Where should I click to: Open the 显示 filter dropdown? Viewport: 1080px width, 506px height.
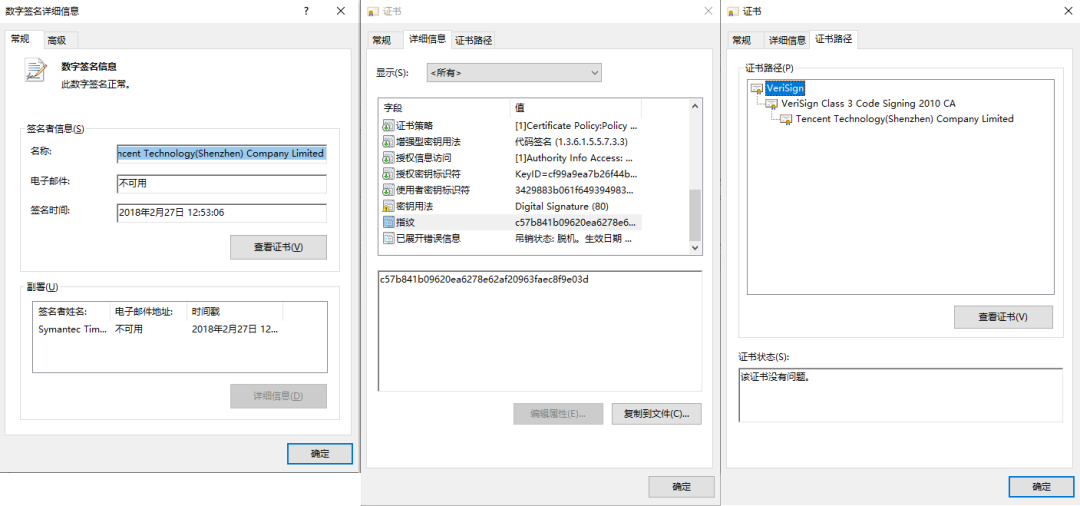[x=514, y=72]
